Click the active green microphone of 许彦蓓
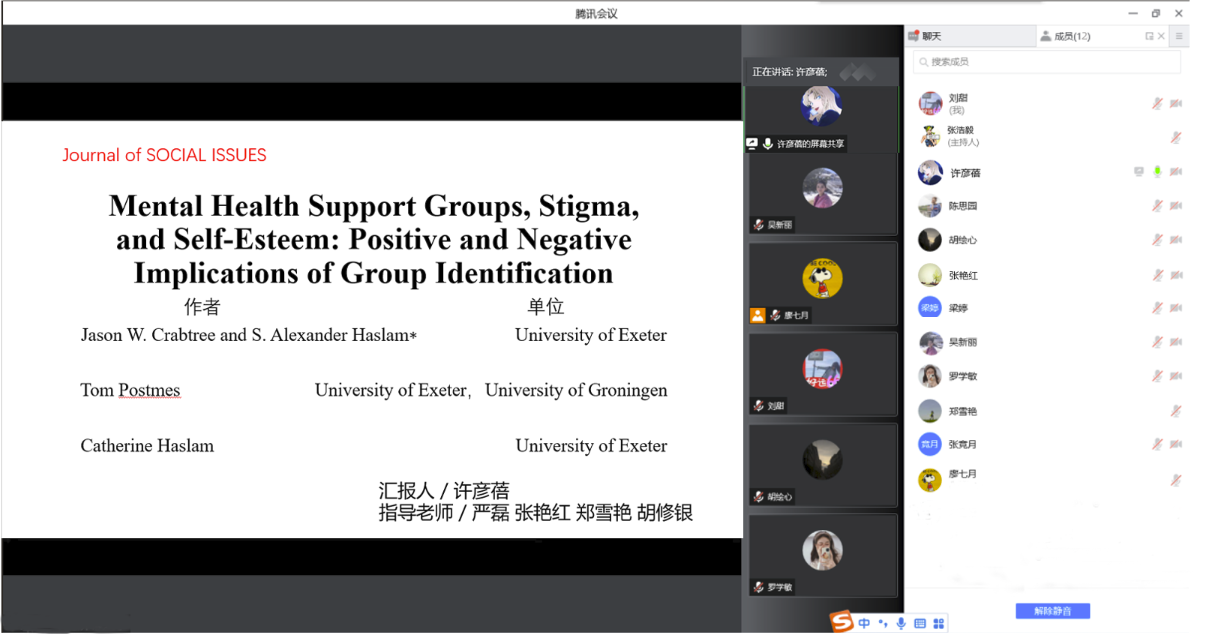 (x=1157, y=172)
